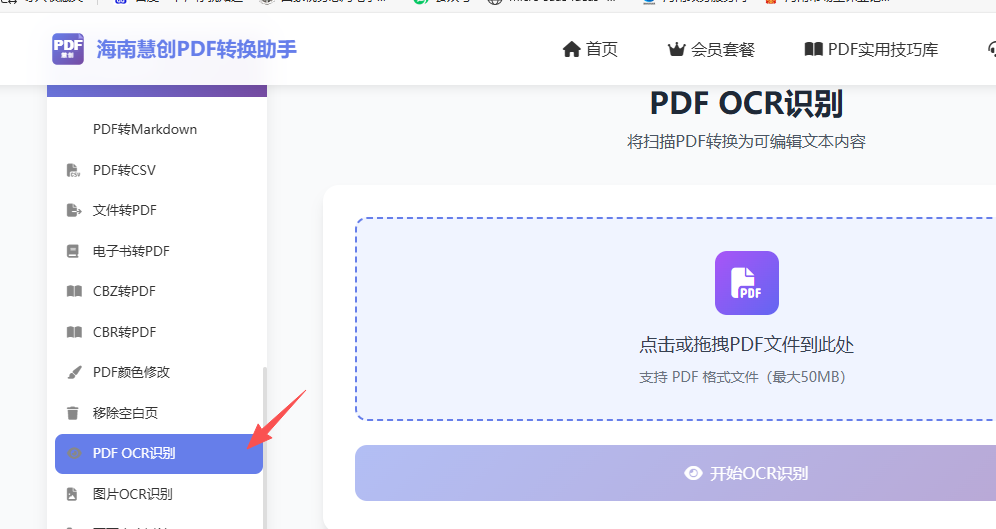Click the PDF logo icon in header

pyautogui.click(x=67, y=49)
